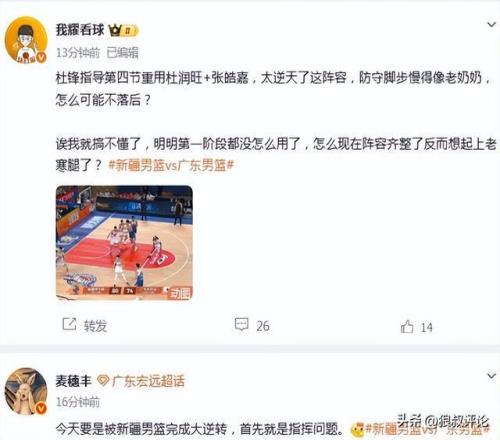Open the basketball game GIF thumbnail

124,243
